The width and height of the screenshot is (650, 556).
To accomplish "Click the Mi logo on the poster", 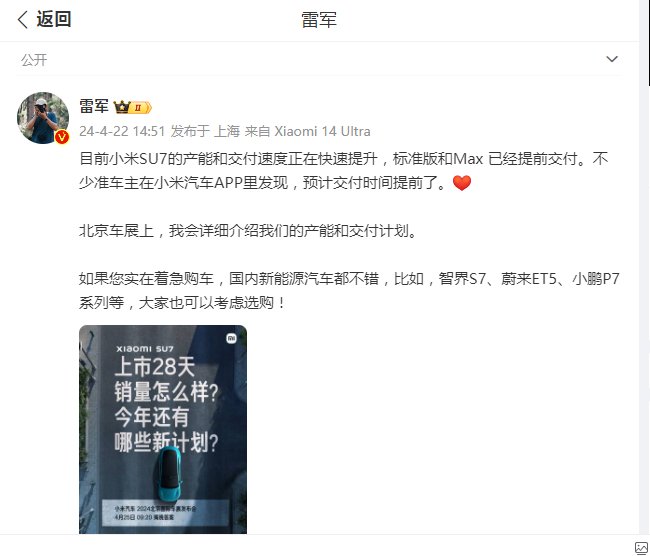I will click(x=231, y=338).
